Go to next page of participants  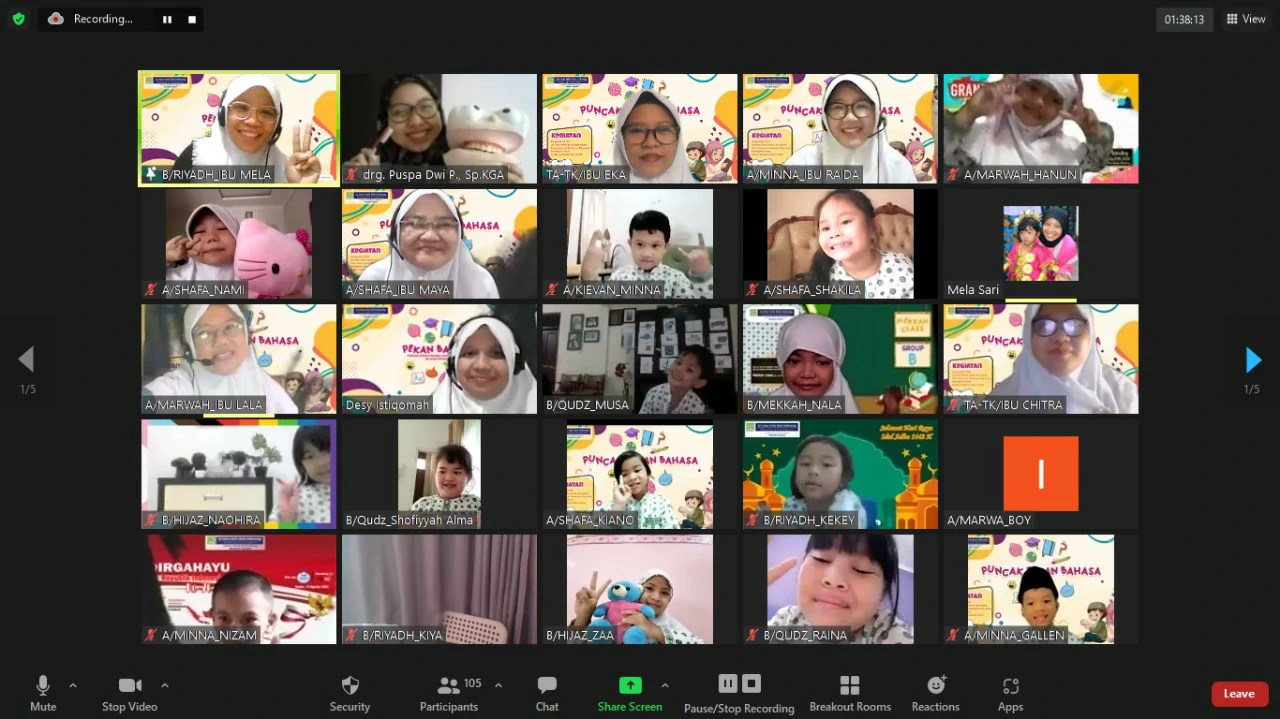[1252, 360]
